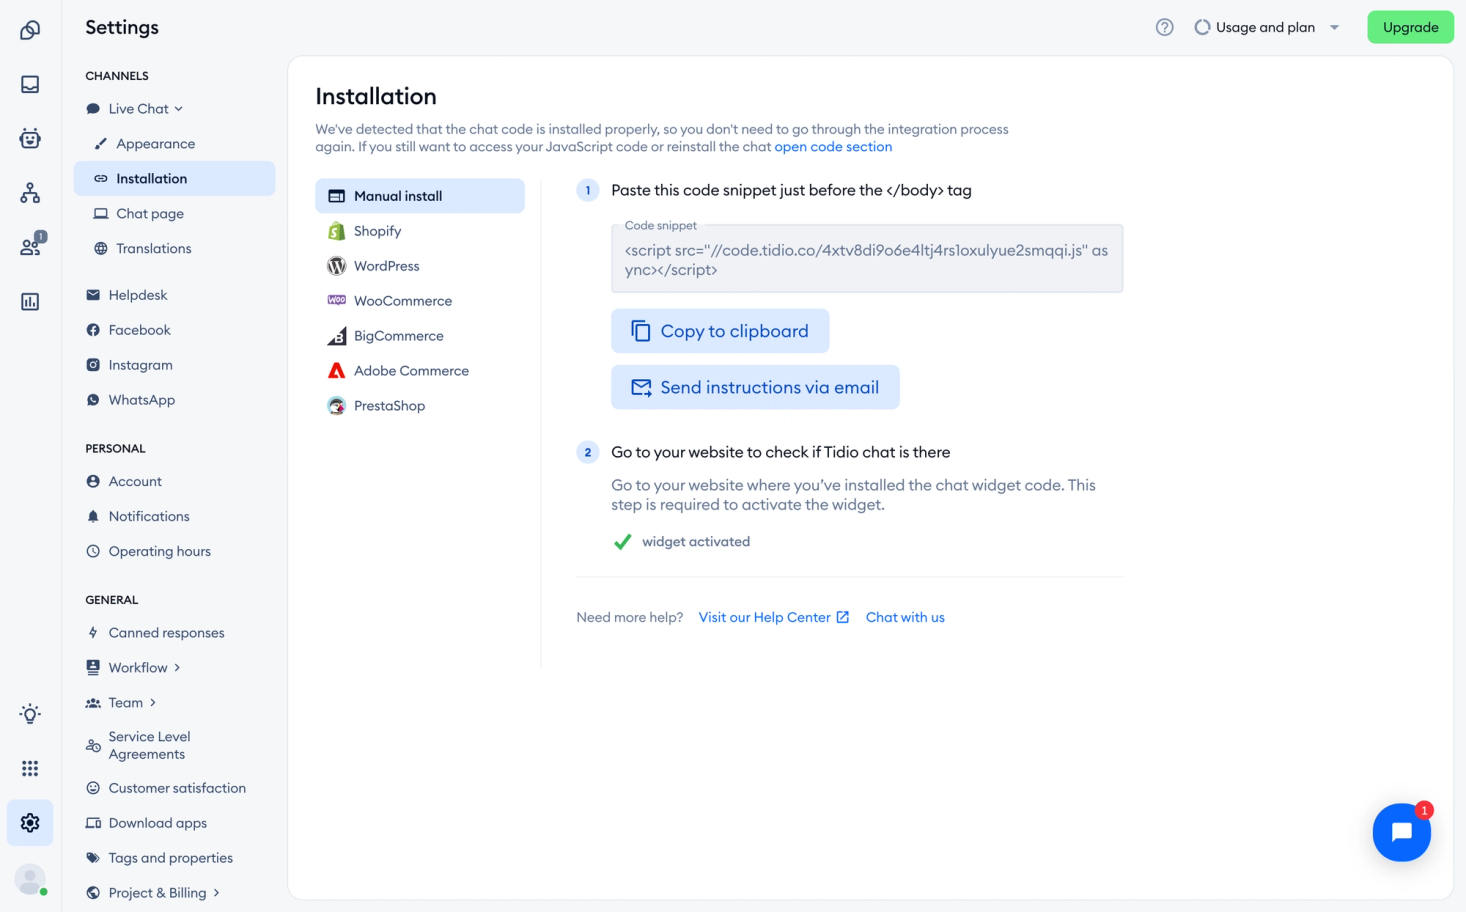Select the Manual install tab

[x=420, y=196]
